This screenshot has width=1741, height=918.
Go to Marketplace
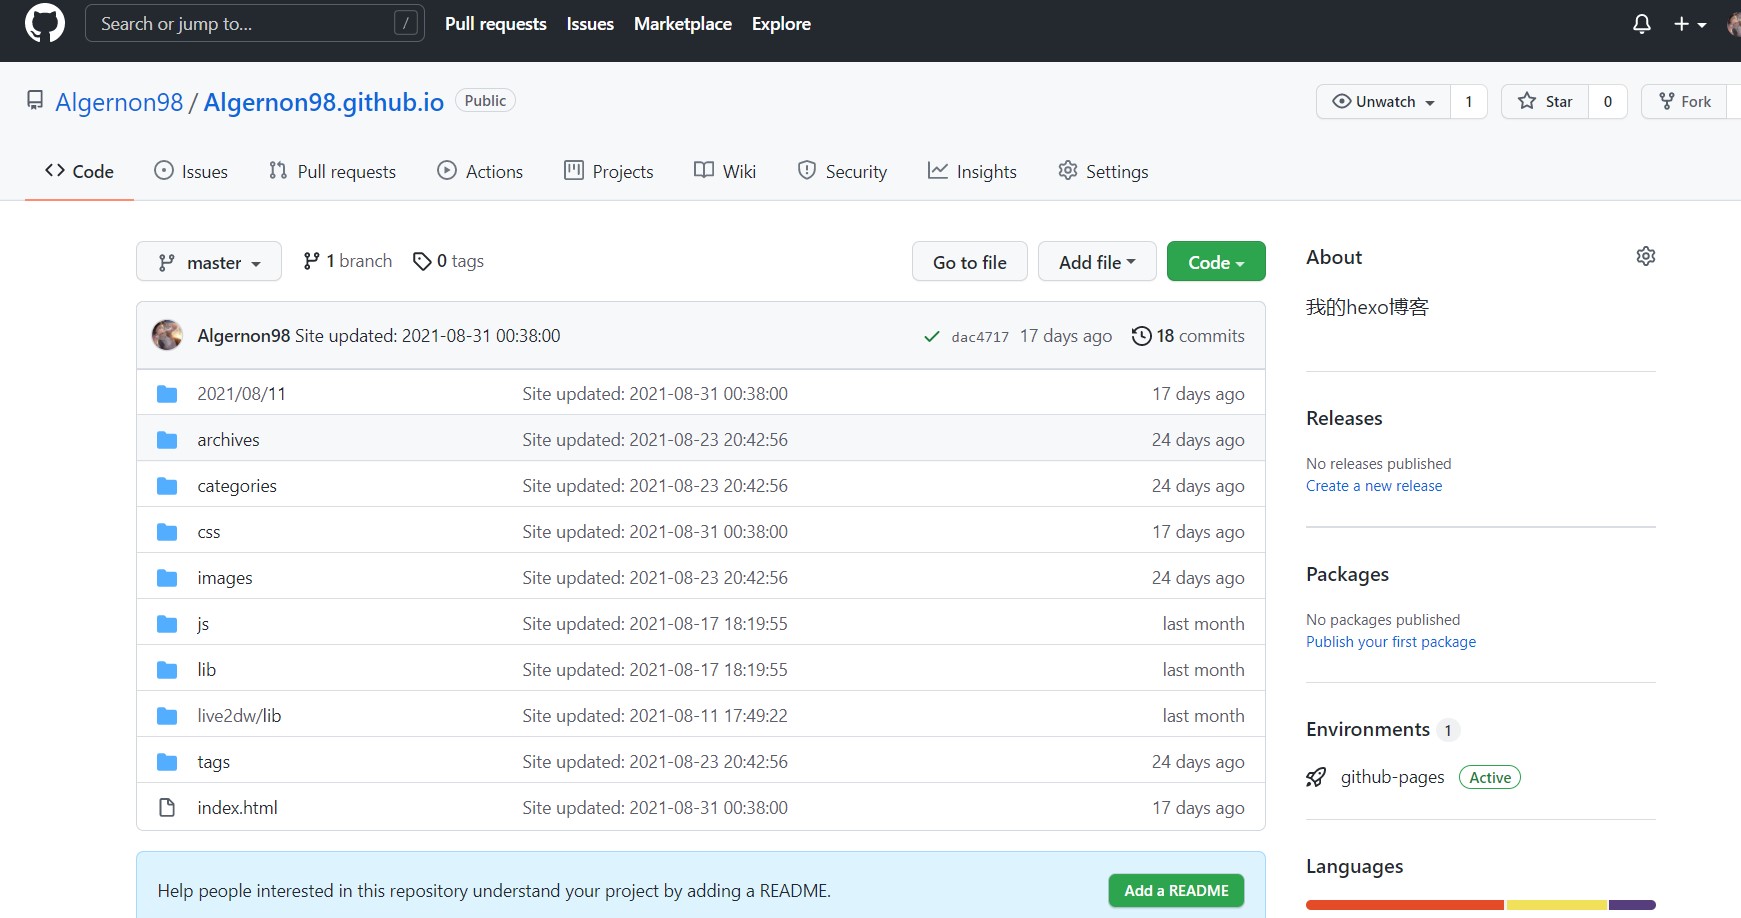682,24
